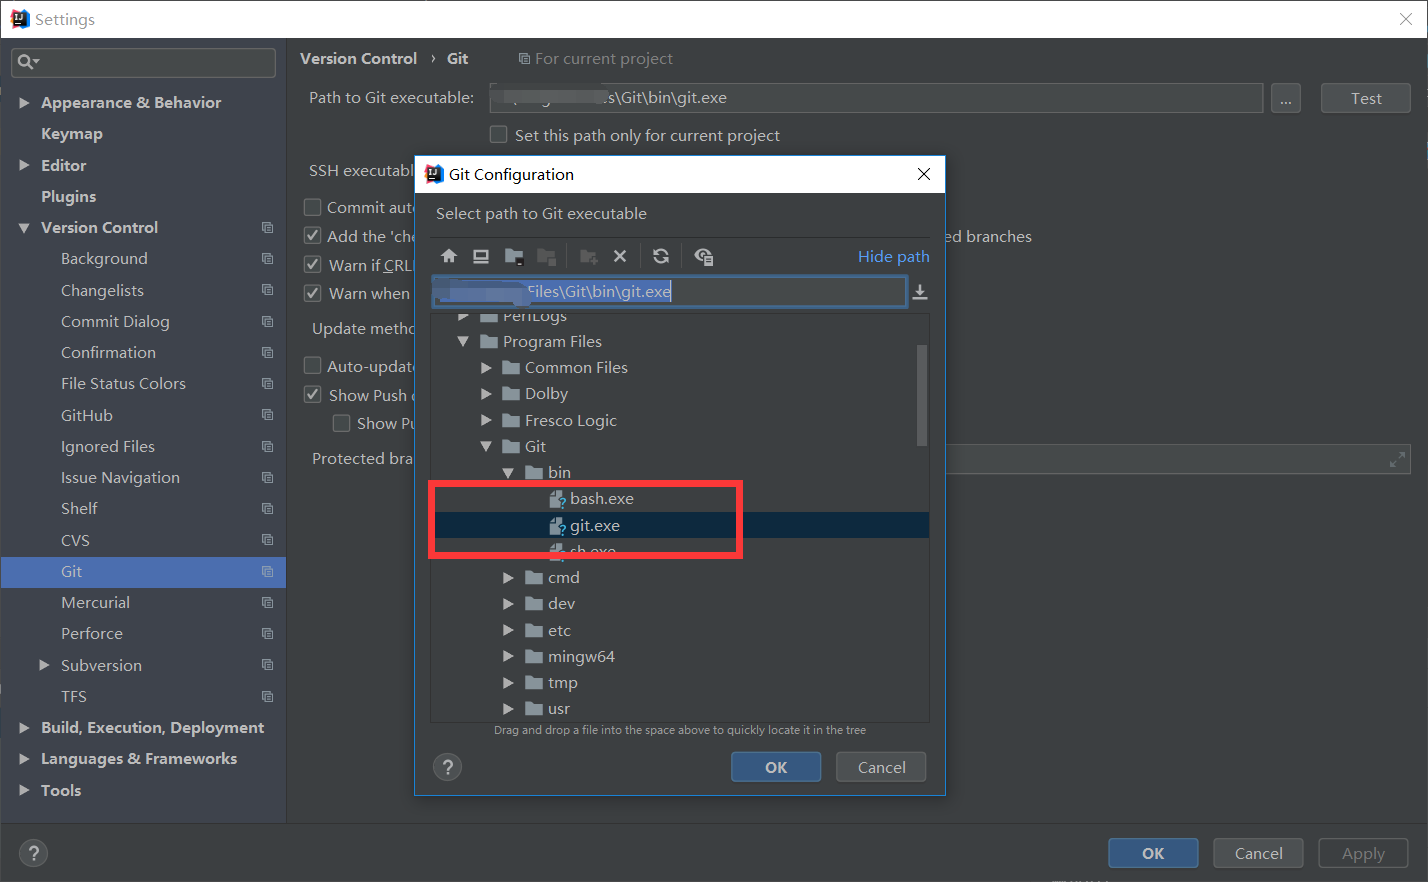Click the help button at Settings bottom-left
The height and width of the screenshot is (882, 1428).
tap(34, 853)
